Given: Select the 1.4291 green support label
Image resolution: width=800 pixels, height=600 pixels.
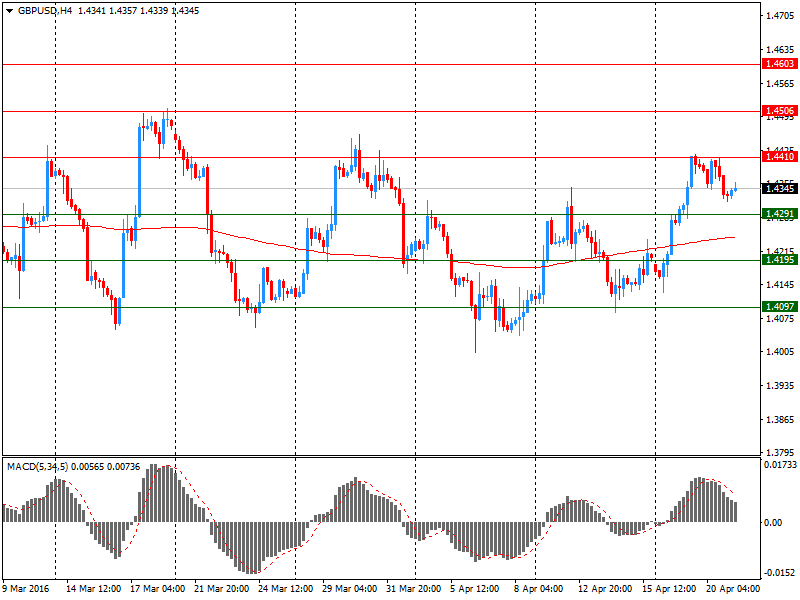Looking at the screenshot, I should (780, 214).
